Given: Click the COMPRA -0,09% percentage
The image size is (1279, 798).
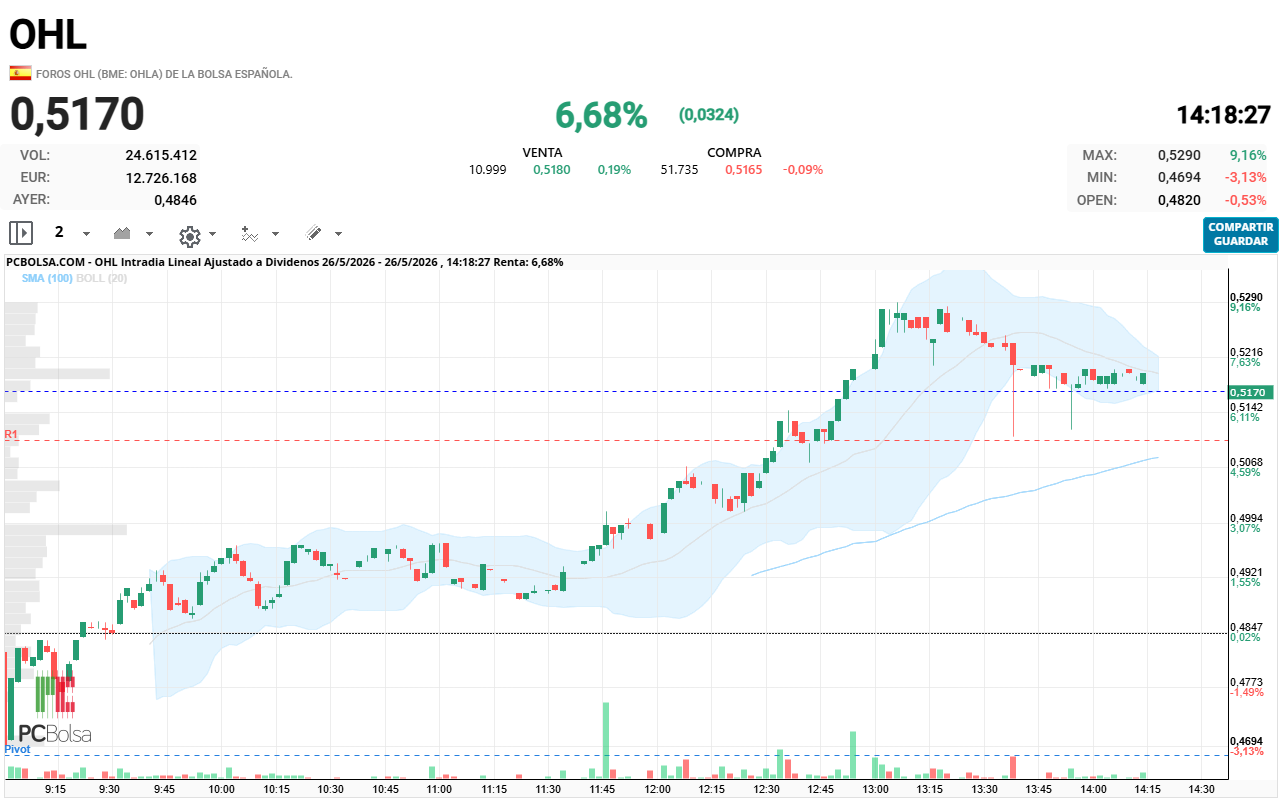Looking at the screenshot, I should [803, 170].
